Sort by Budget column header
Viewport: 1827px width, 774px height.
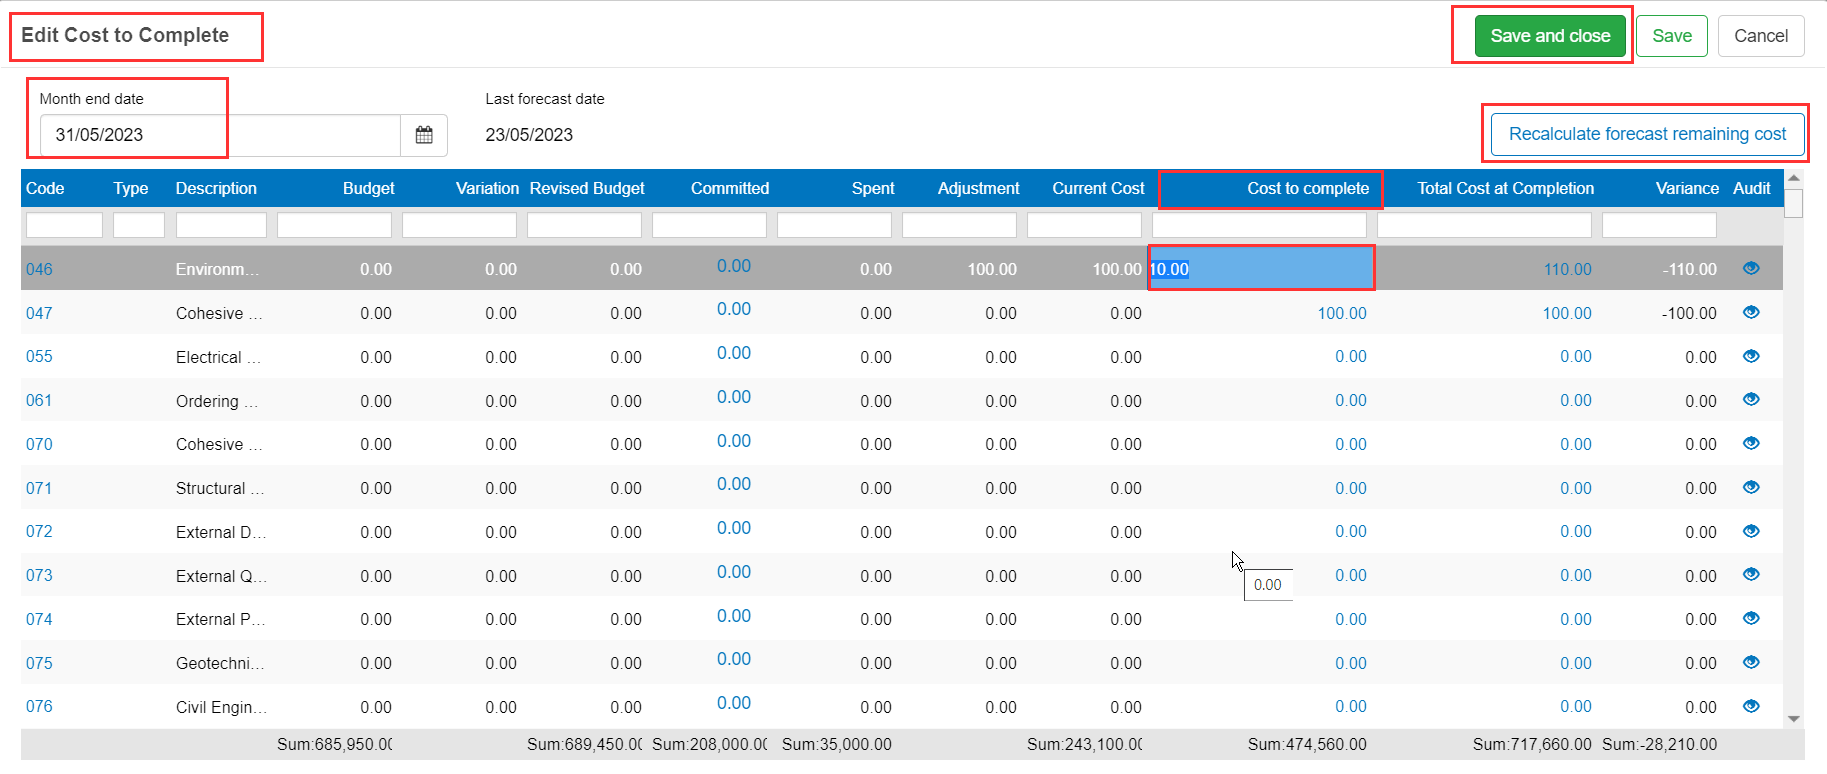[368, 188]
